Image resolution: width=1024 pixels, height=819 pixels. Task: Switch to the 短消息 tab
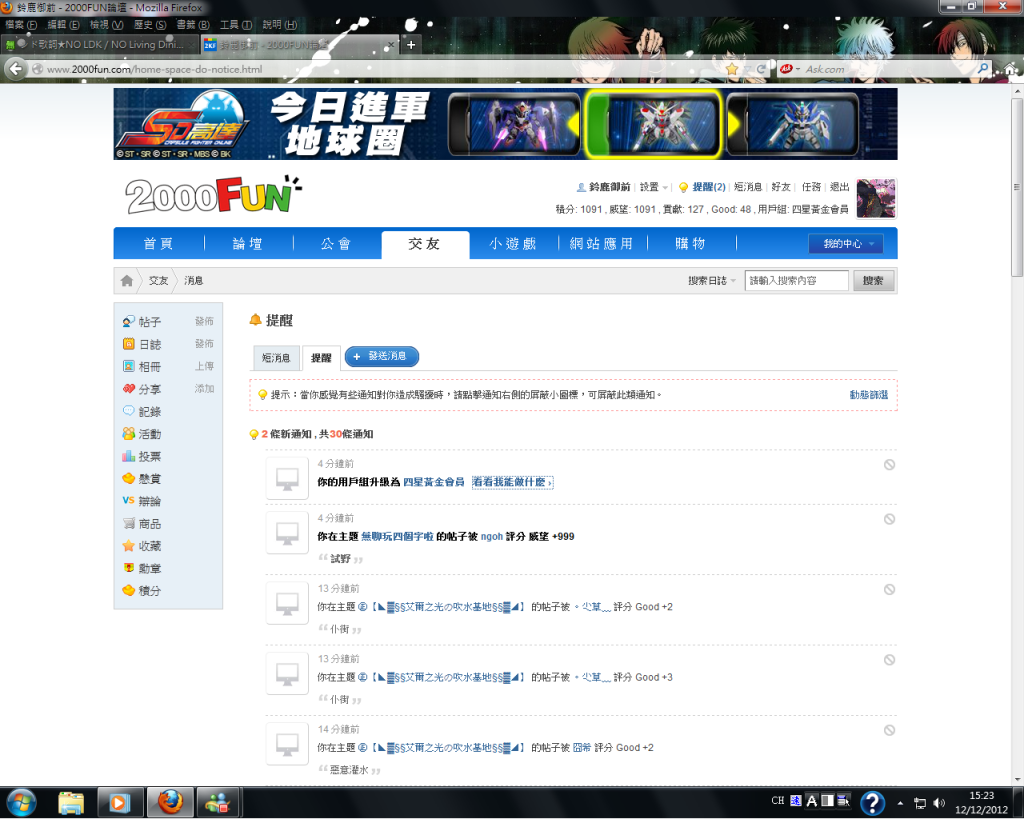point(276,357)
